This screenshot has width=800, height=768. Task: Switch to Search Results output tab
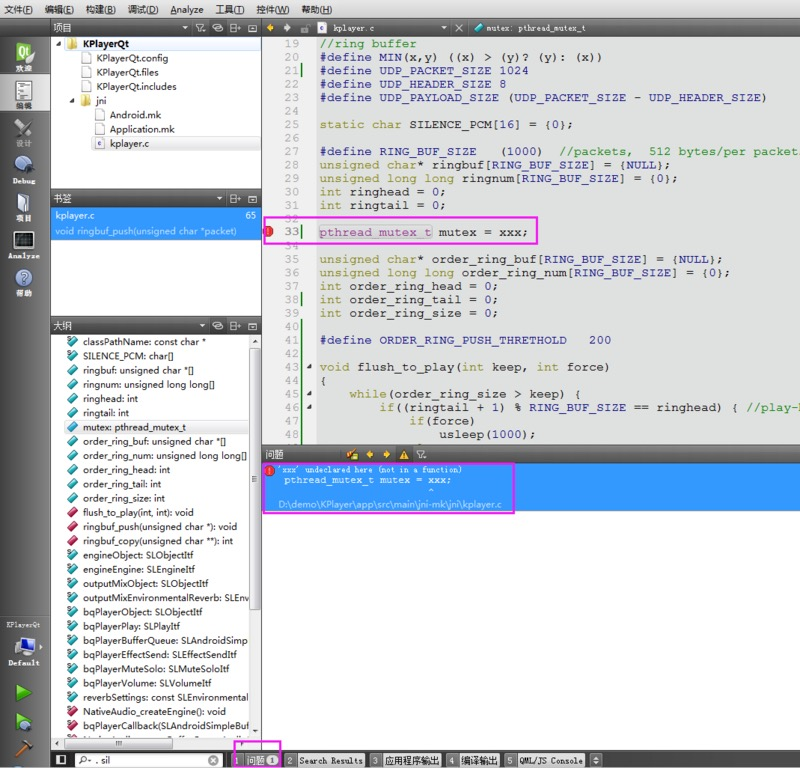tap(325, 760)
